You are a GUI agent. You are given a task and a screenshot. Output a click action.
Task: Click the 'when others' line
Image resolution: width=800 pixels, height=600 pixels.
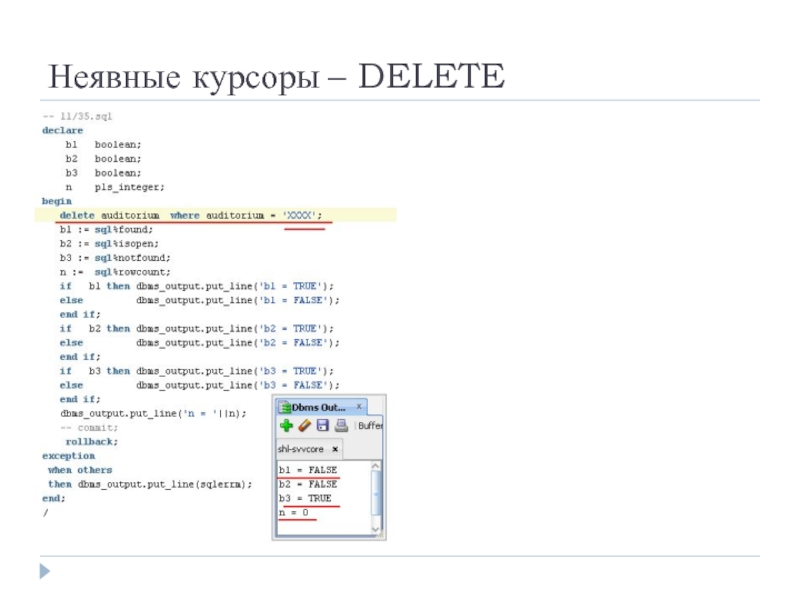pyautogui.click(x=80, y=470)
